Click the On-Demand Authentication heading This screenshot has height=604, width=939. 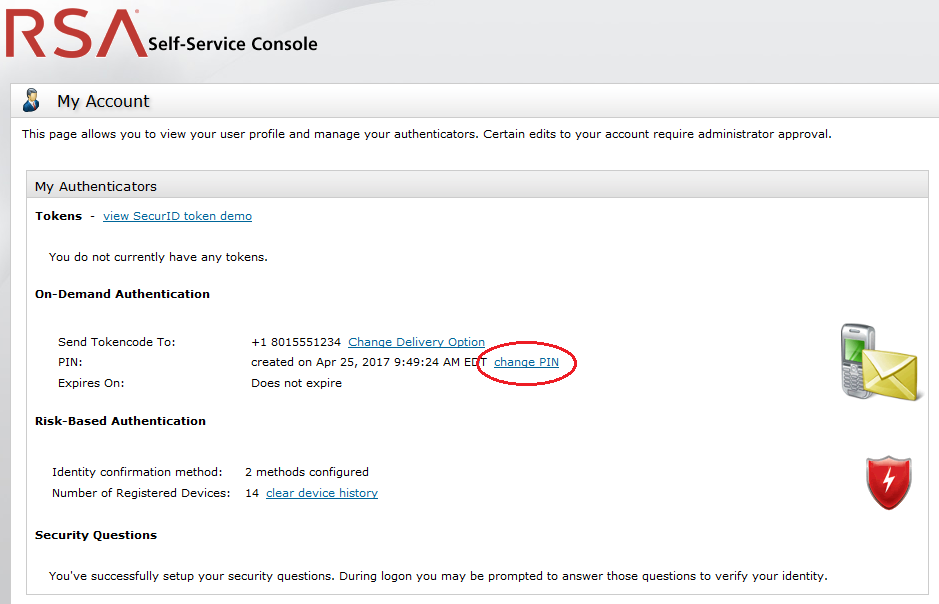point(122,294)
